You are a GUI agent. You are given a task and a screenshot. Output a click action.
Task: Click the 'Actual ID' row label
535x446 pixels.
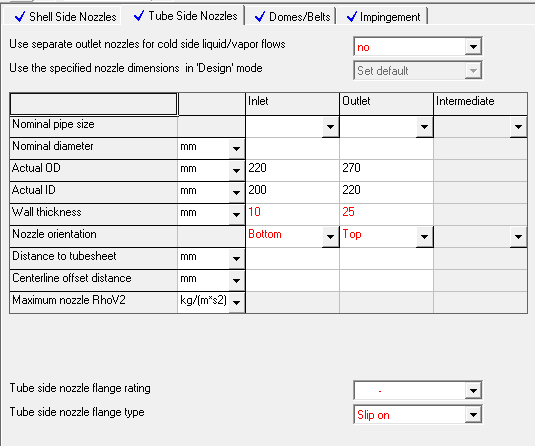93,192
